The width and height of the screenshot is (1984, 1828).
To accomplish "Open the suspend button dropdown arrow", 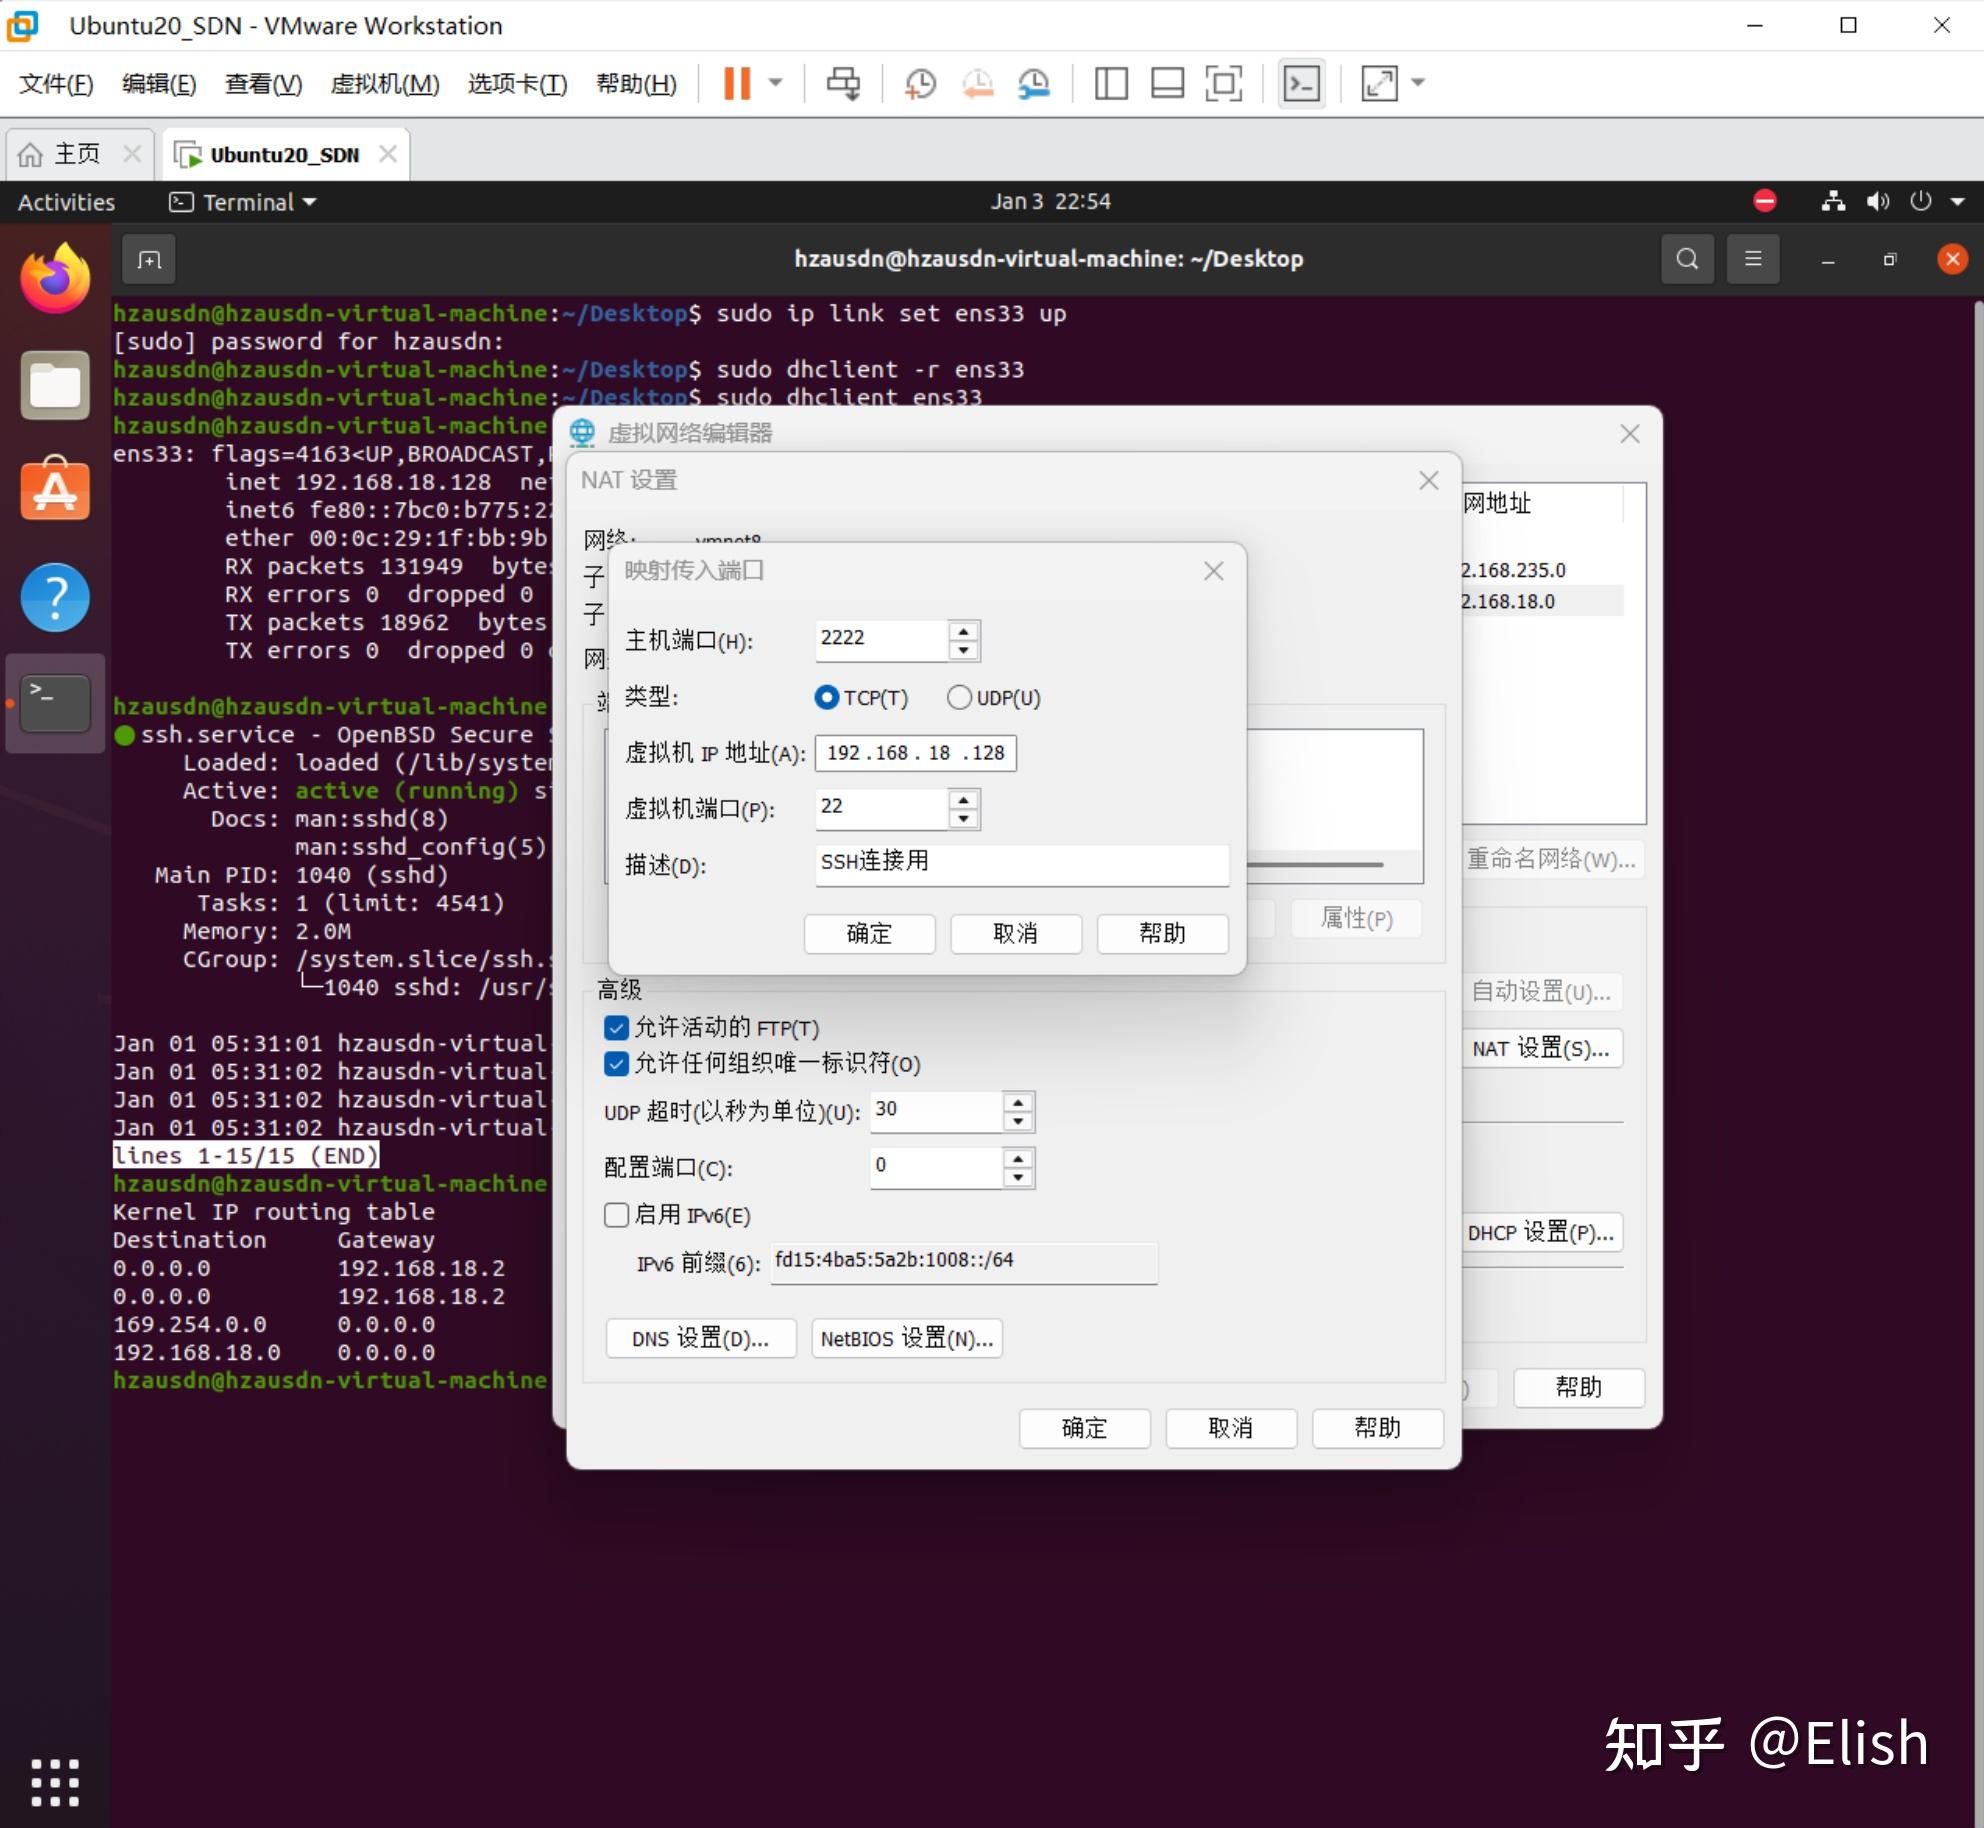I will (x=775, y=83).
